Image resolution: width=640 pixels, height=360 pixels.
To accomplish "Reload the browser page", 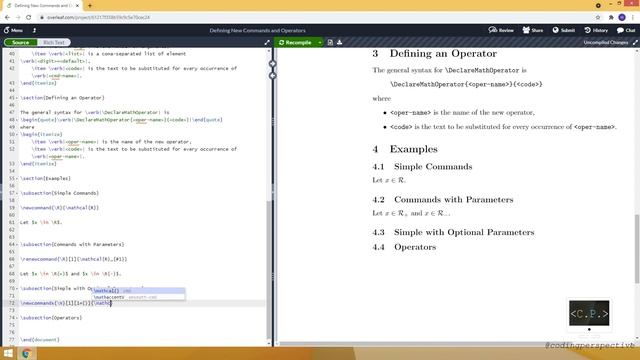I will (x=29, y=18).
